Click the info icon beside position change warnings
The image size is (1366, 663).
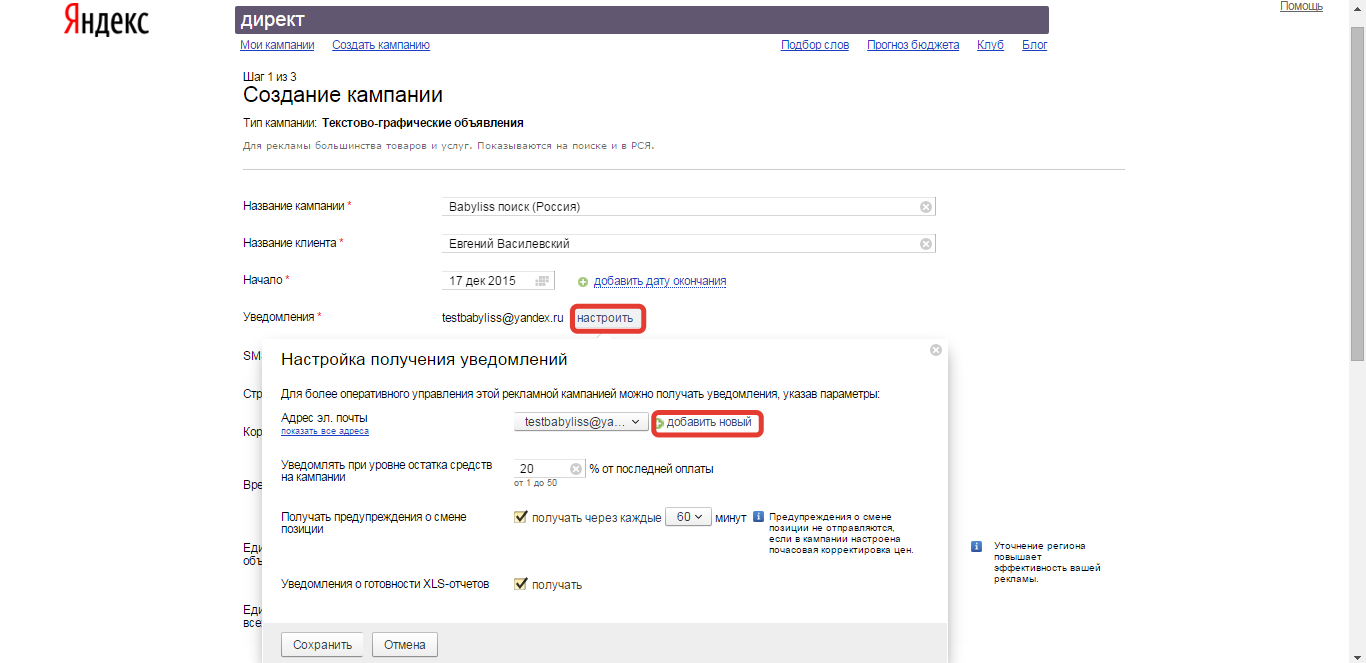[758, 517]
